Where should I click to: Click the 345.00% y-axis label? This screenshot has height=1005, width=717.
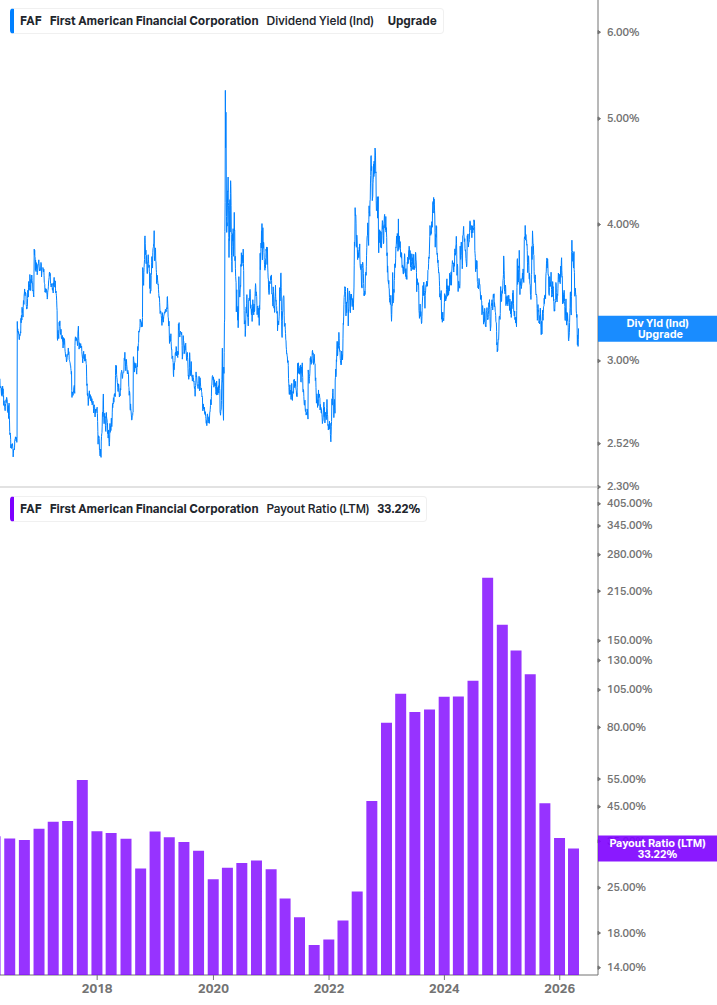coord(629,526)
